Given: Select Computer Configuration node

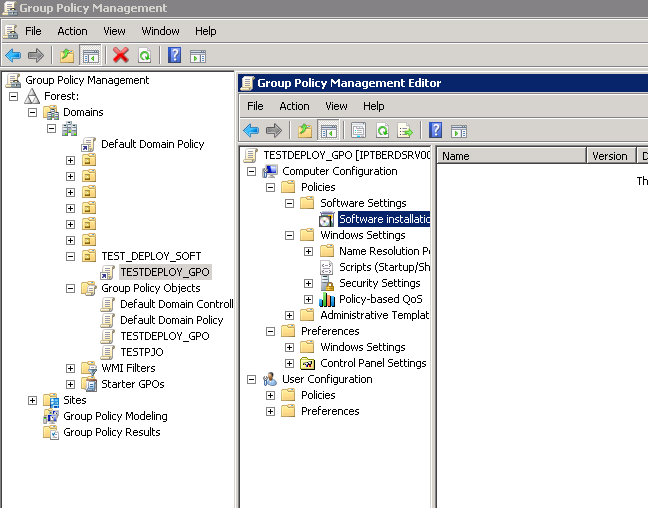Looking at the screenshot, I should click(340, 171).
